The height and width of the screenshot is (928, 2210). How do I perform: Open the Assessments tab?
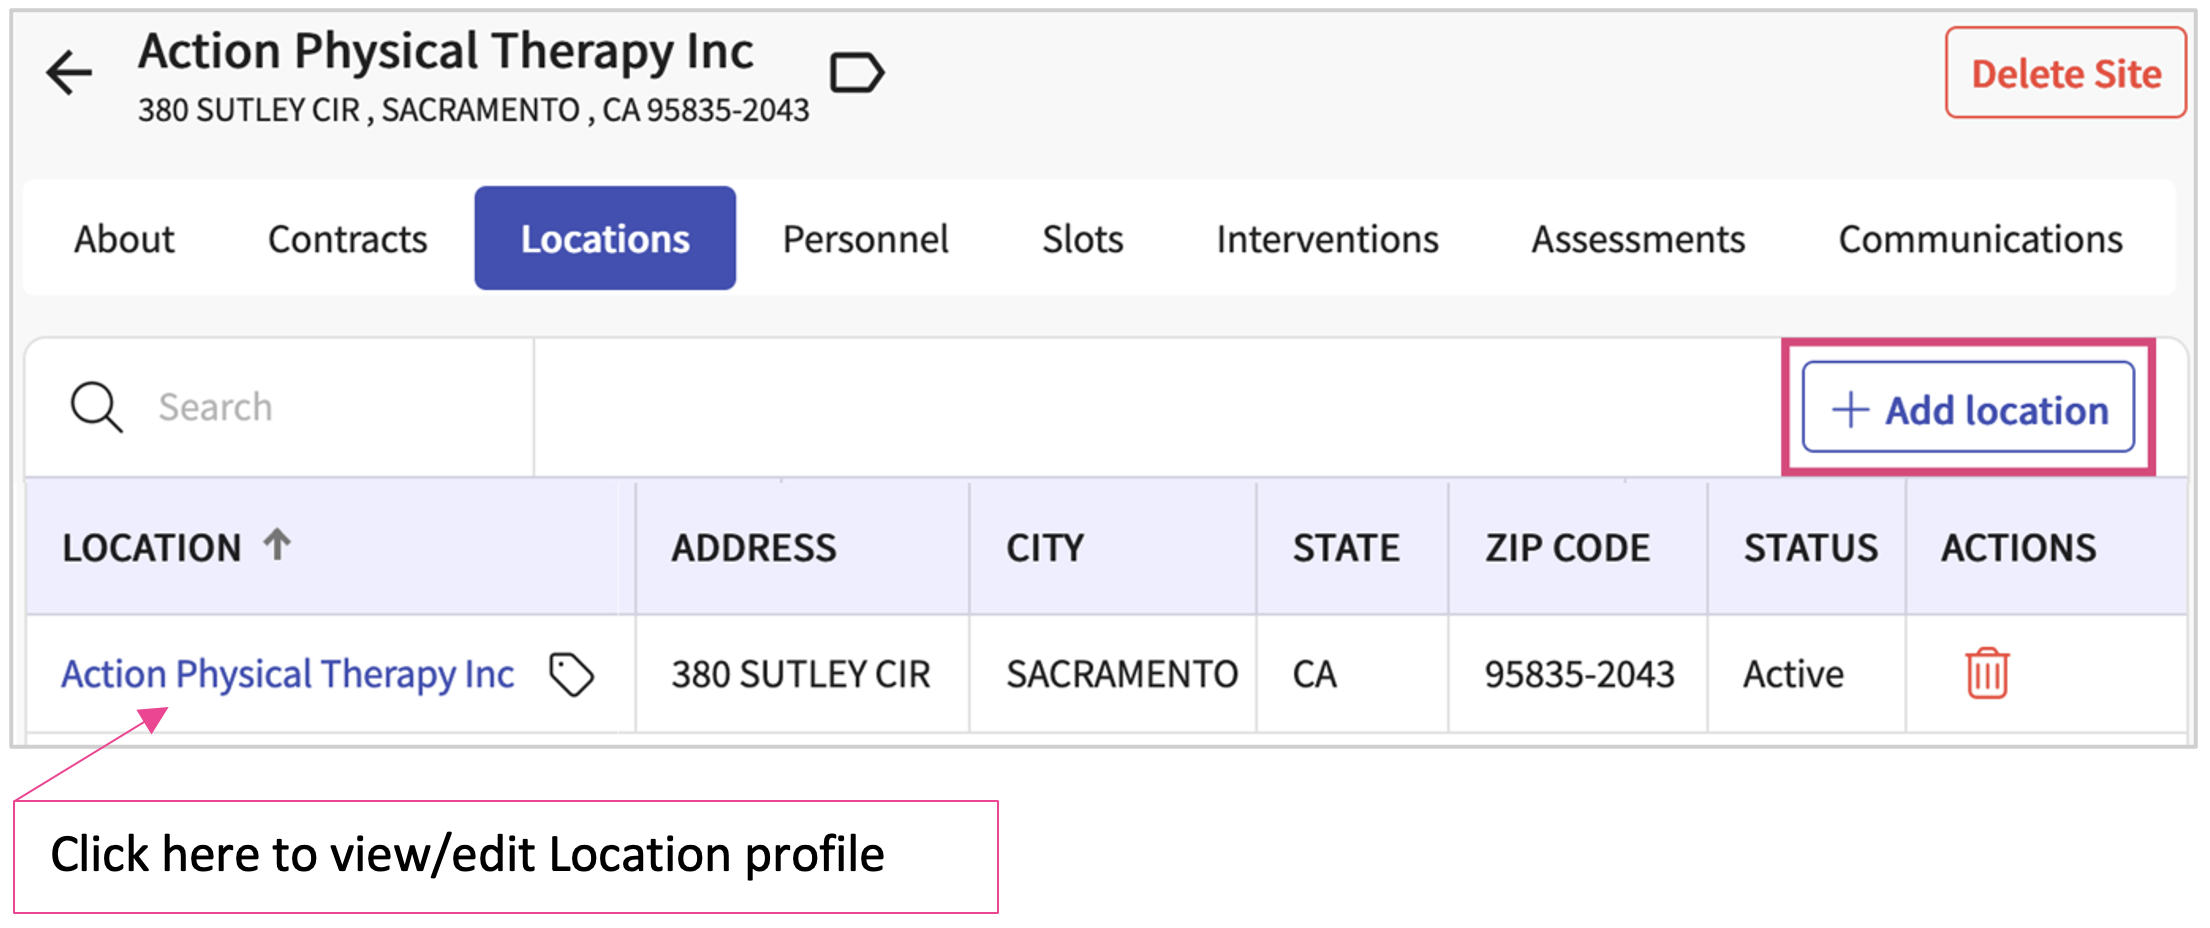(x=1638, y=239)
